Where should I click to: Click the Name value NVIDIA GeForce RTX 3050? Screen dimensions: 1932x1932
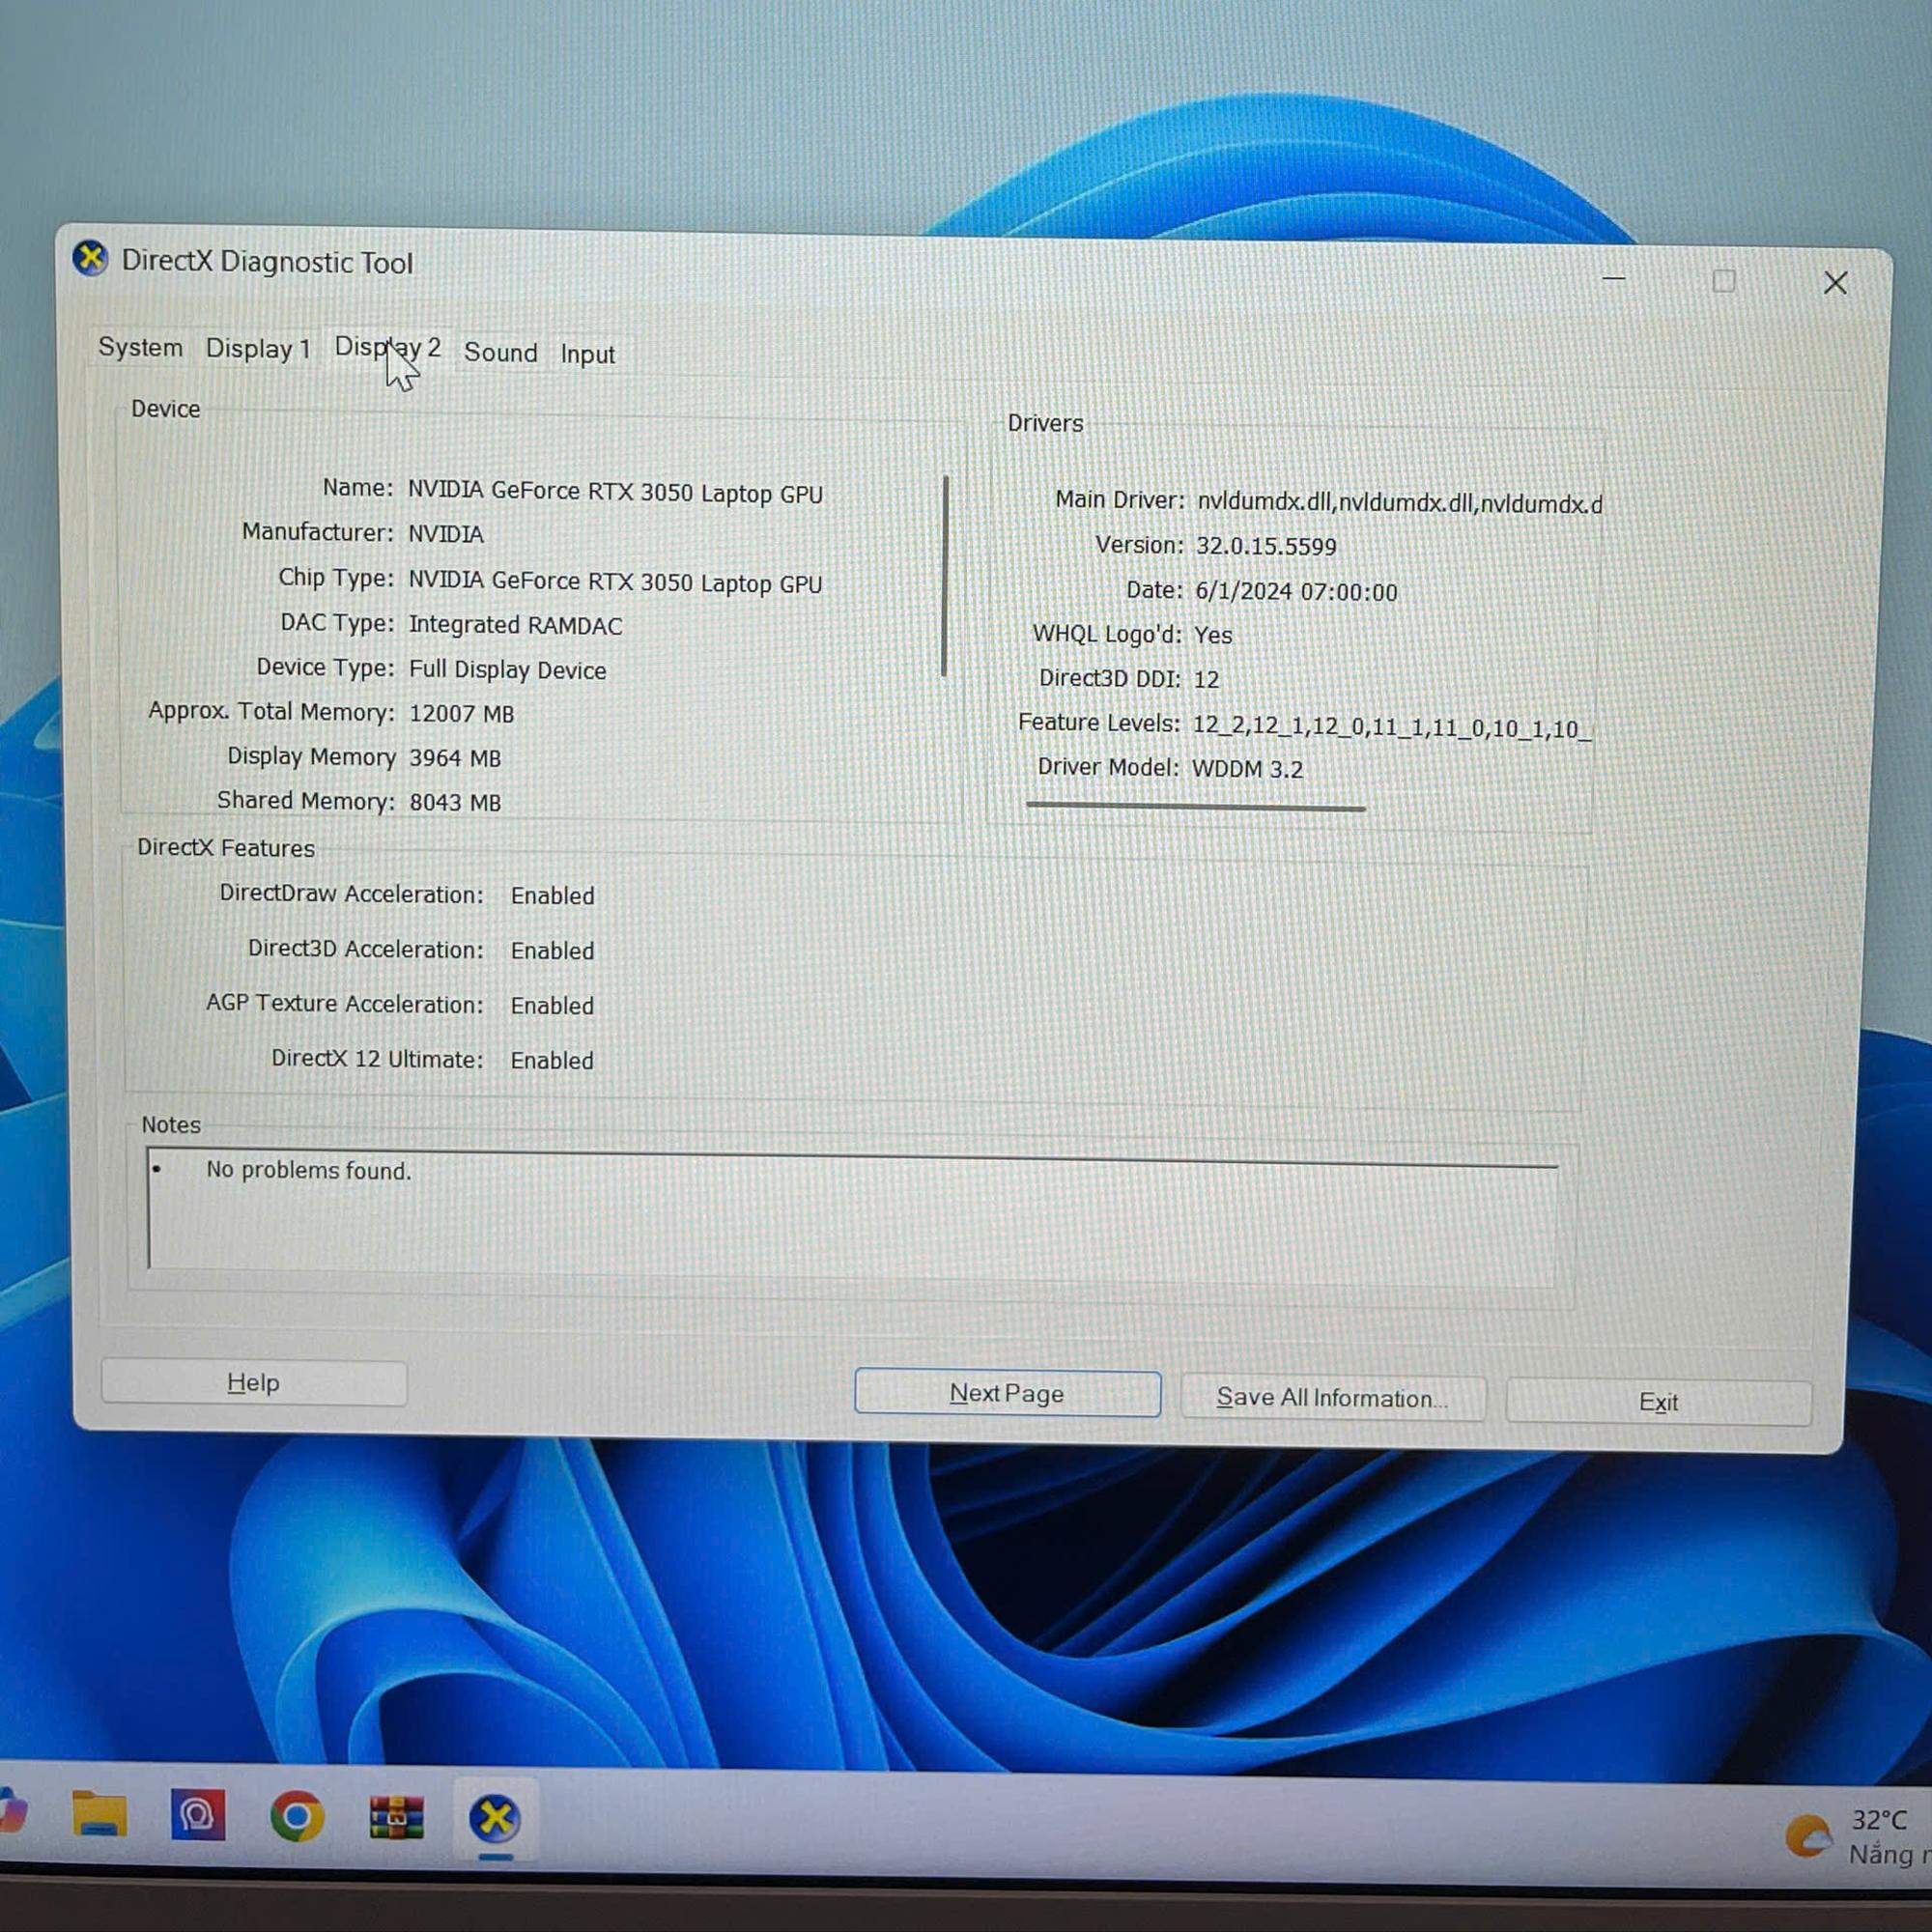tap(615, 492)
